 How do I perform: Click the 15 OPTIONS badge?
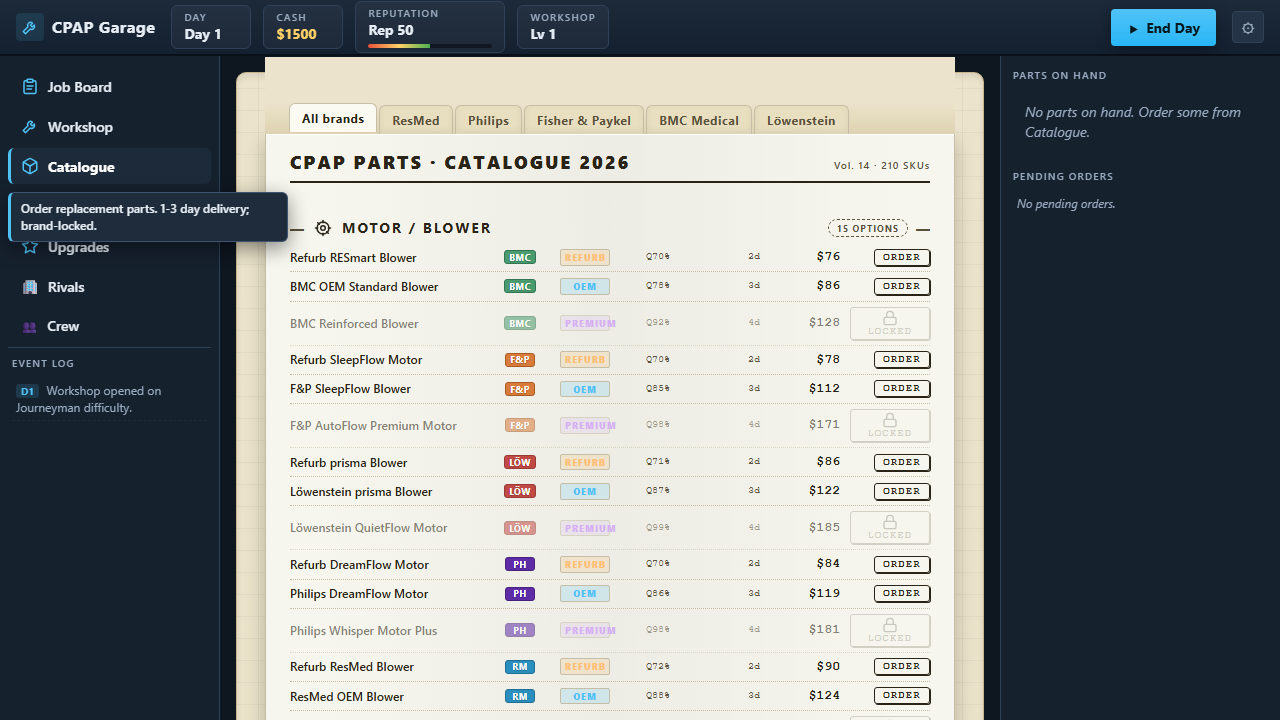pos(868,228)
